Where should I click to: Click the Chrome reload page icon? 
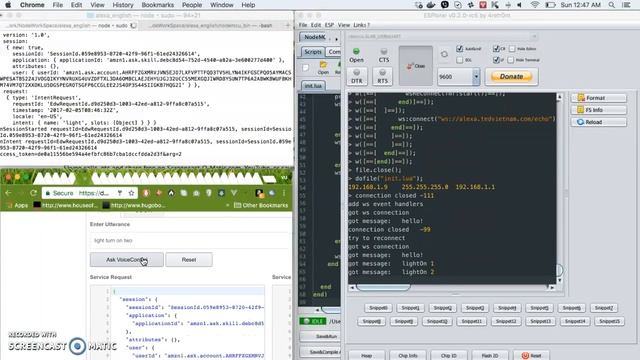point(33,193)
